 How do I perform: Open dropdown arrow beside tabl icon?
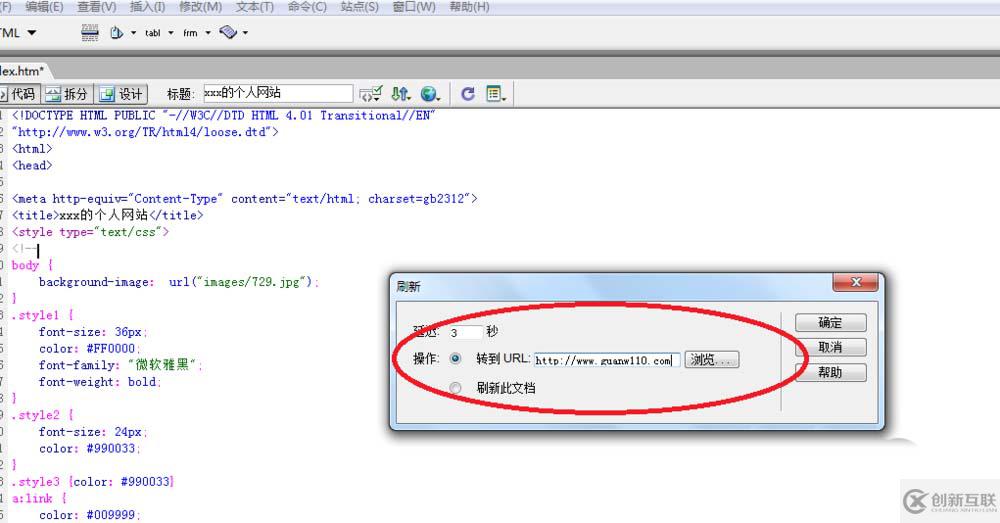pyautogui.click(x=171, y=33)
